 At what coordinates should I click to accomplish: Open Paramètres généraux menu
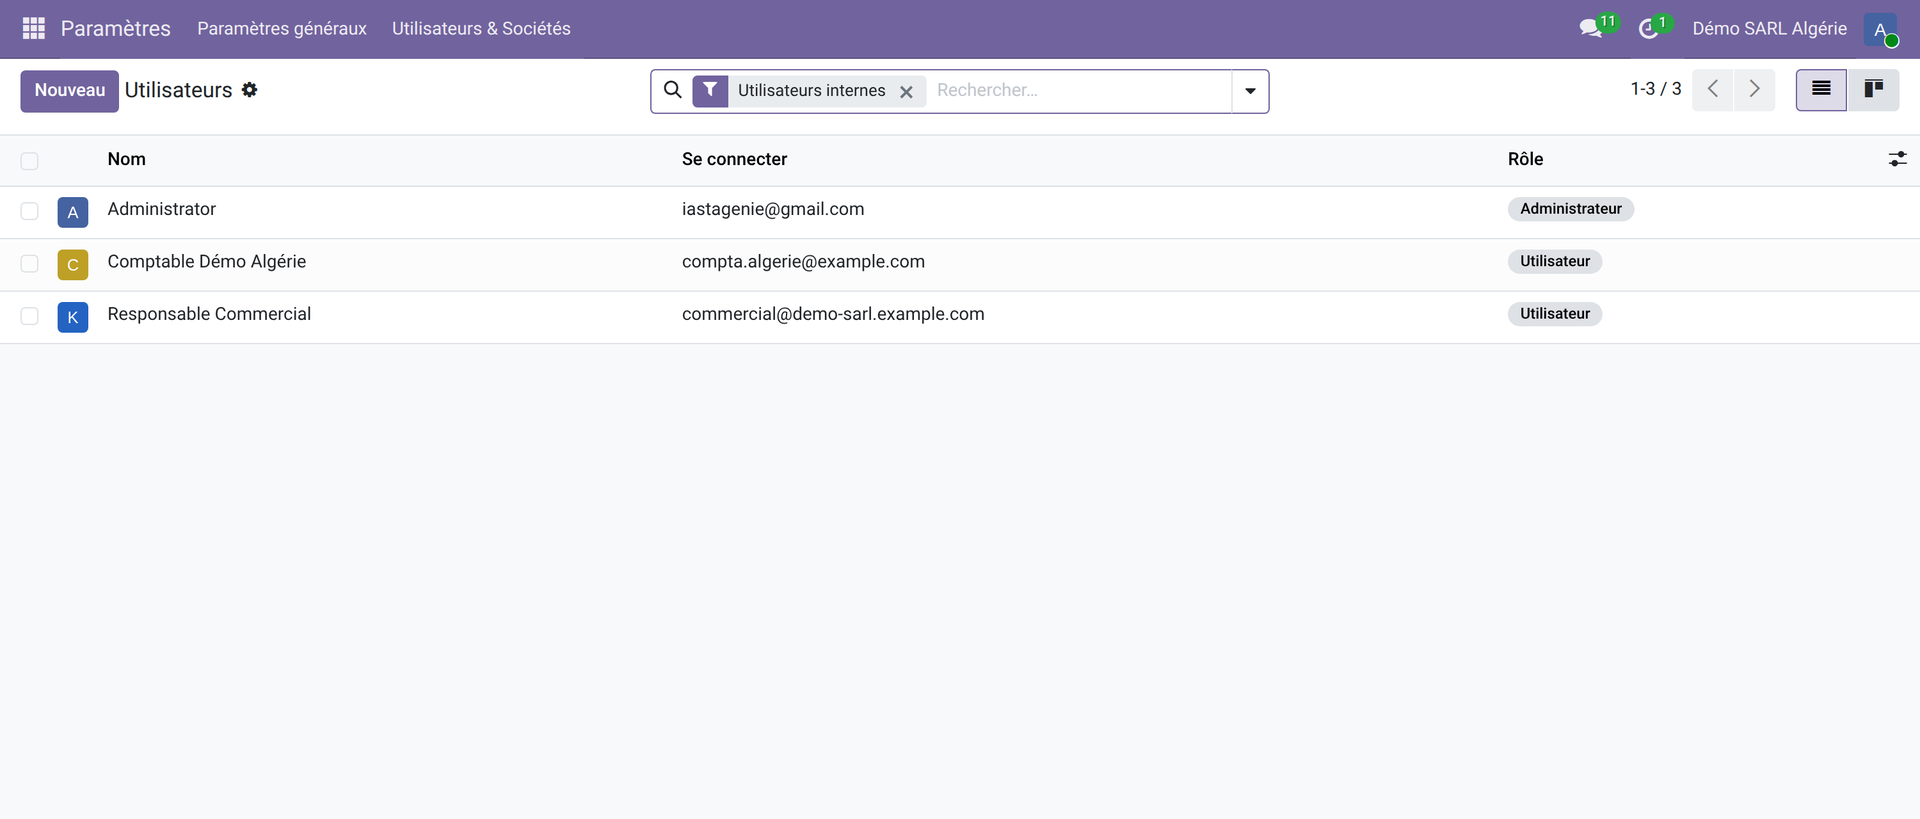tap(282, 29)
